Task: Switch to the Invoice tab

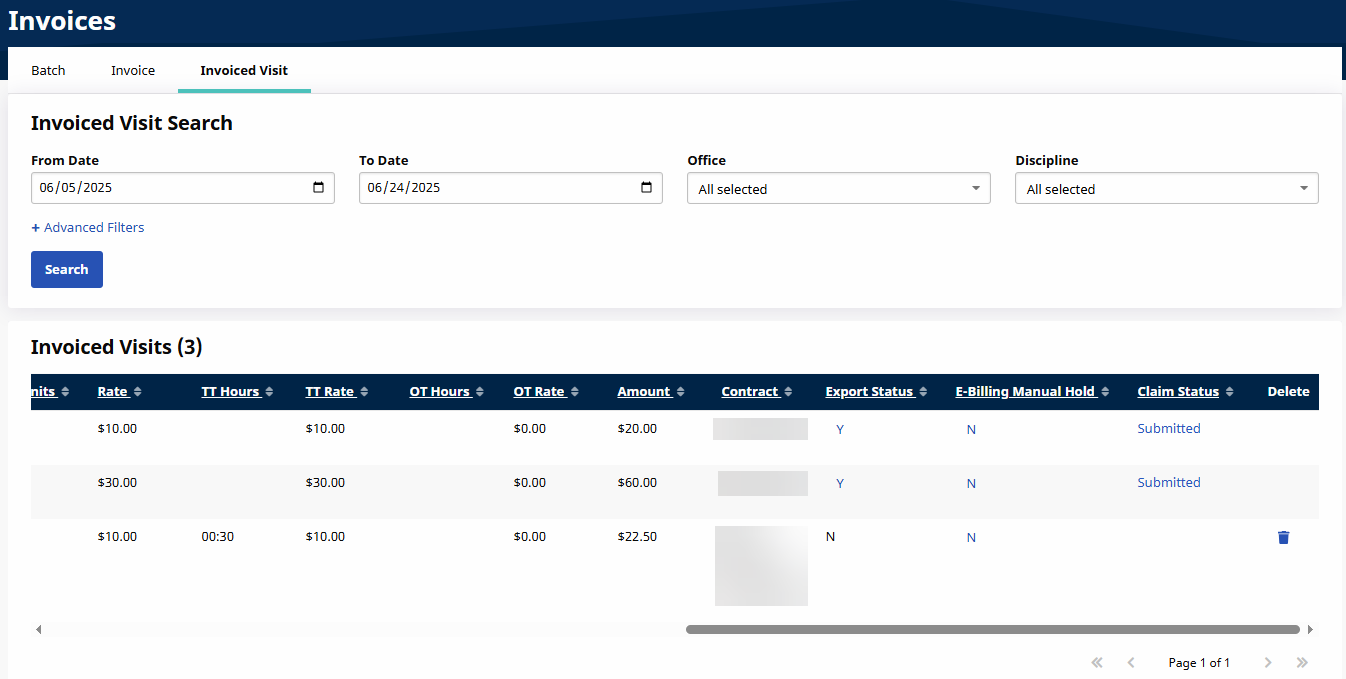Action: pos(133,71)
